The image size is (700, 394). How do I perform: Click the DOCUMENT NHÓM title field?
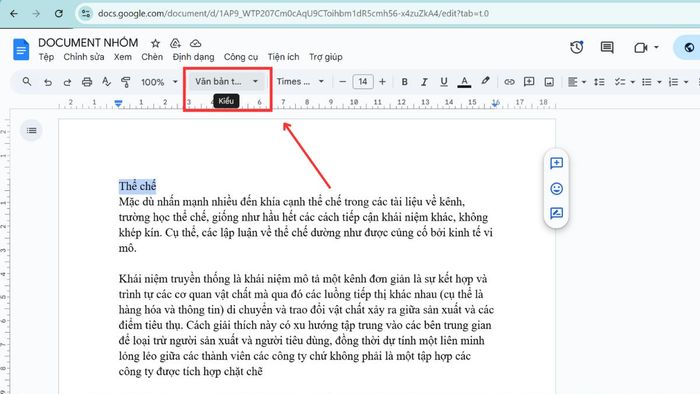[88, 43]
